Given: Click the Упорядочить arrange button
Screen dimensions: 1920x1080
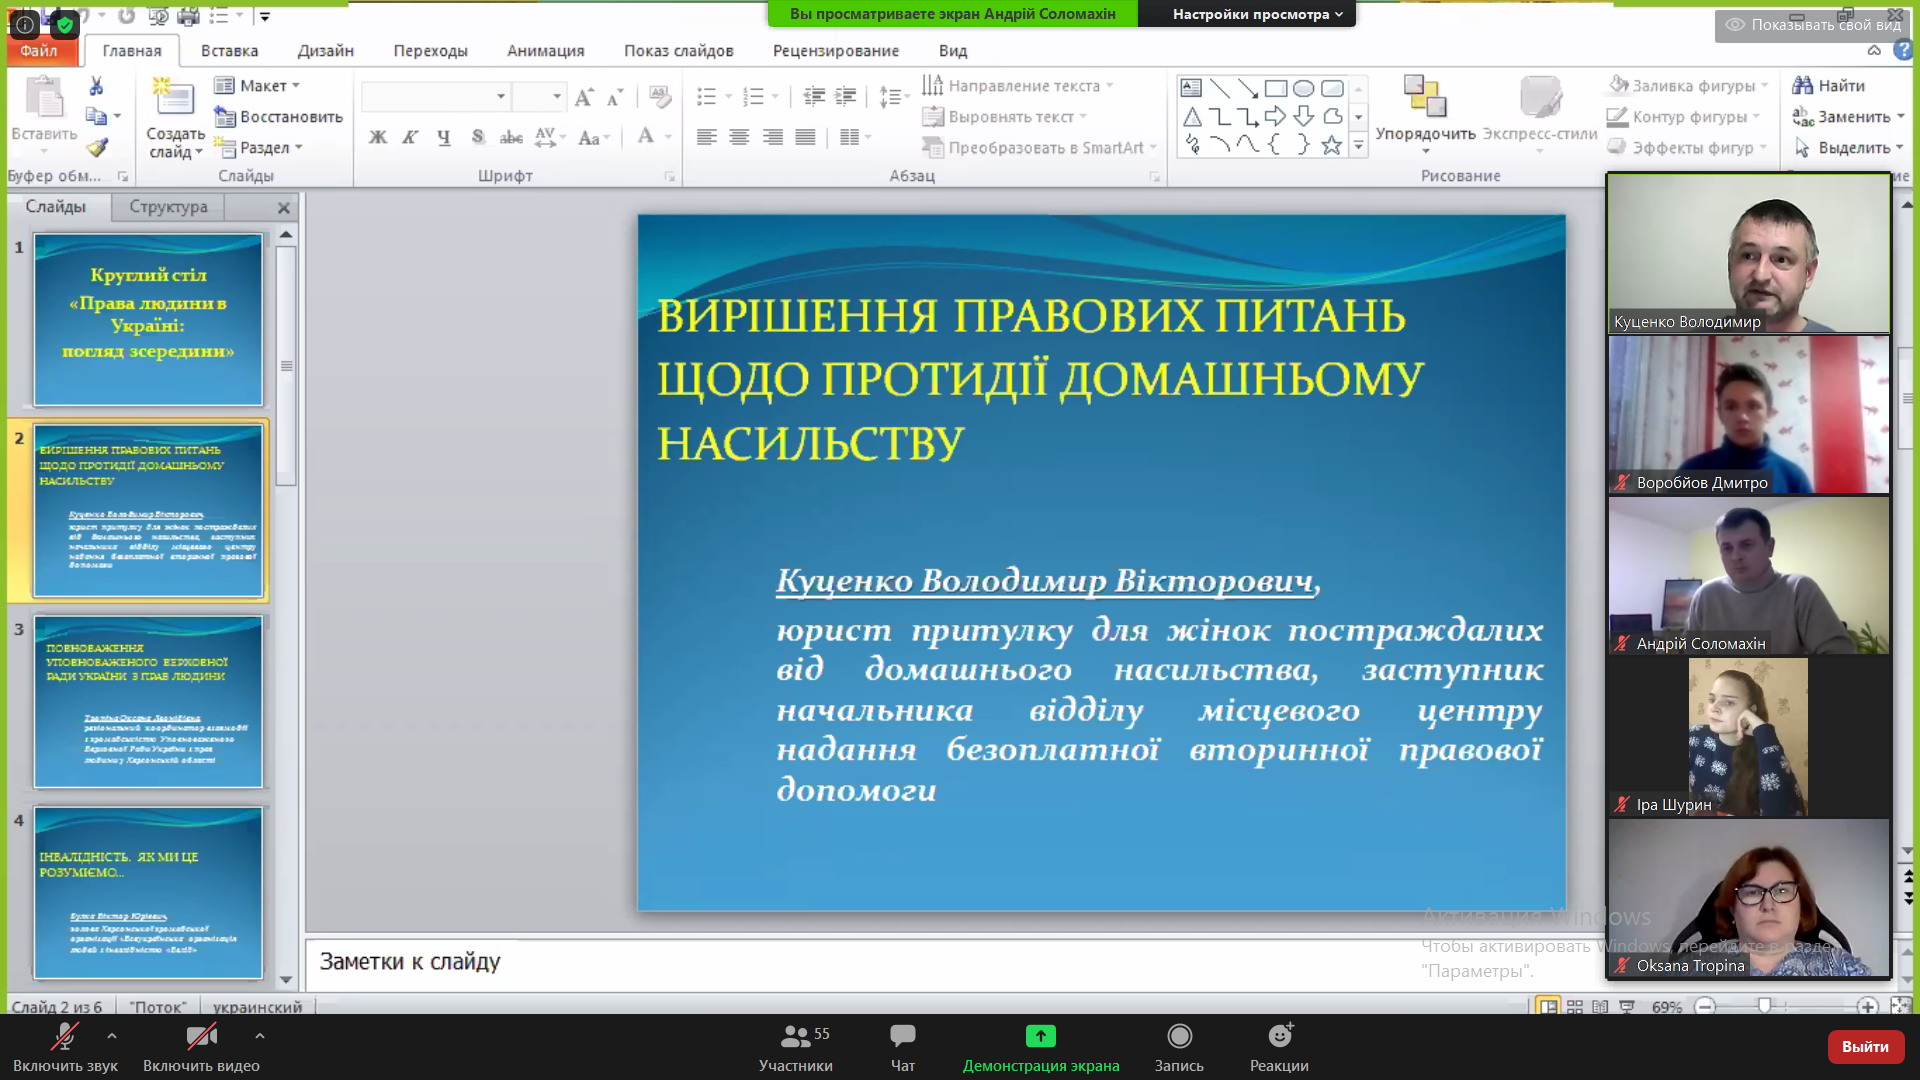Looking at the screenshot, I should pos(1425,113).
